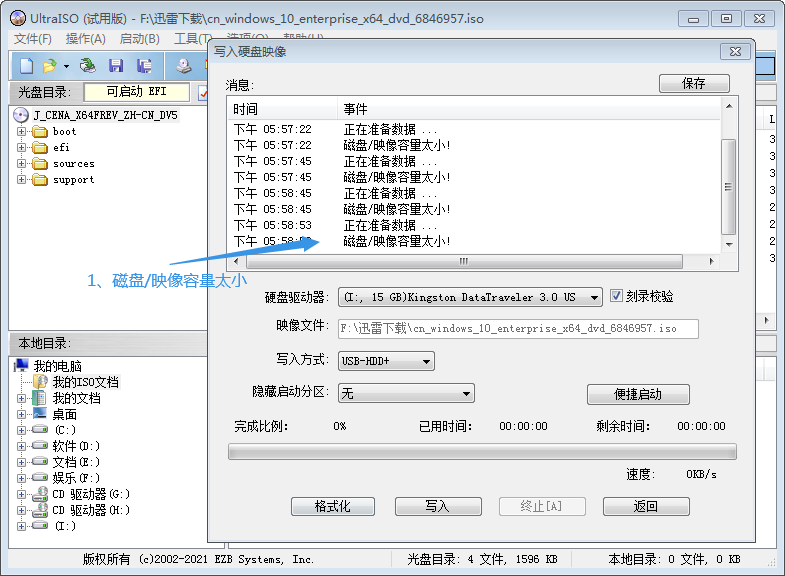785x576 pixels.
Task: Click the 格式化 button
Action: [332, 506]
